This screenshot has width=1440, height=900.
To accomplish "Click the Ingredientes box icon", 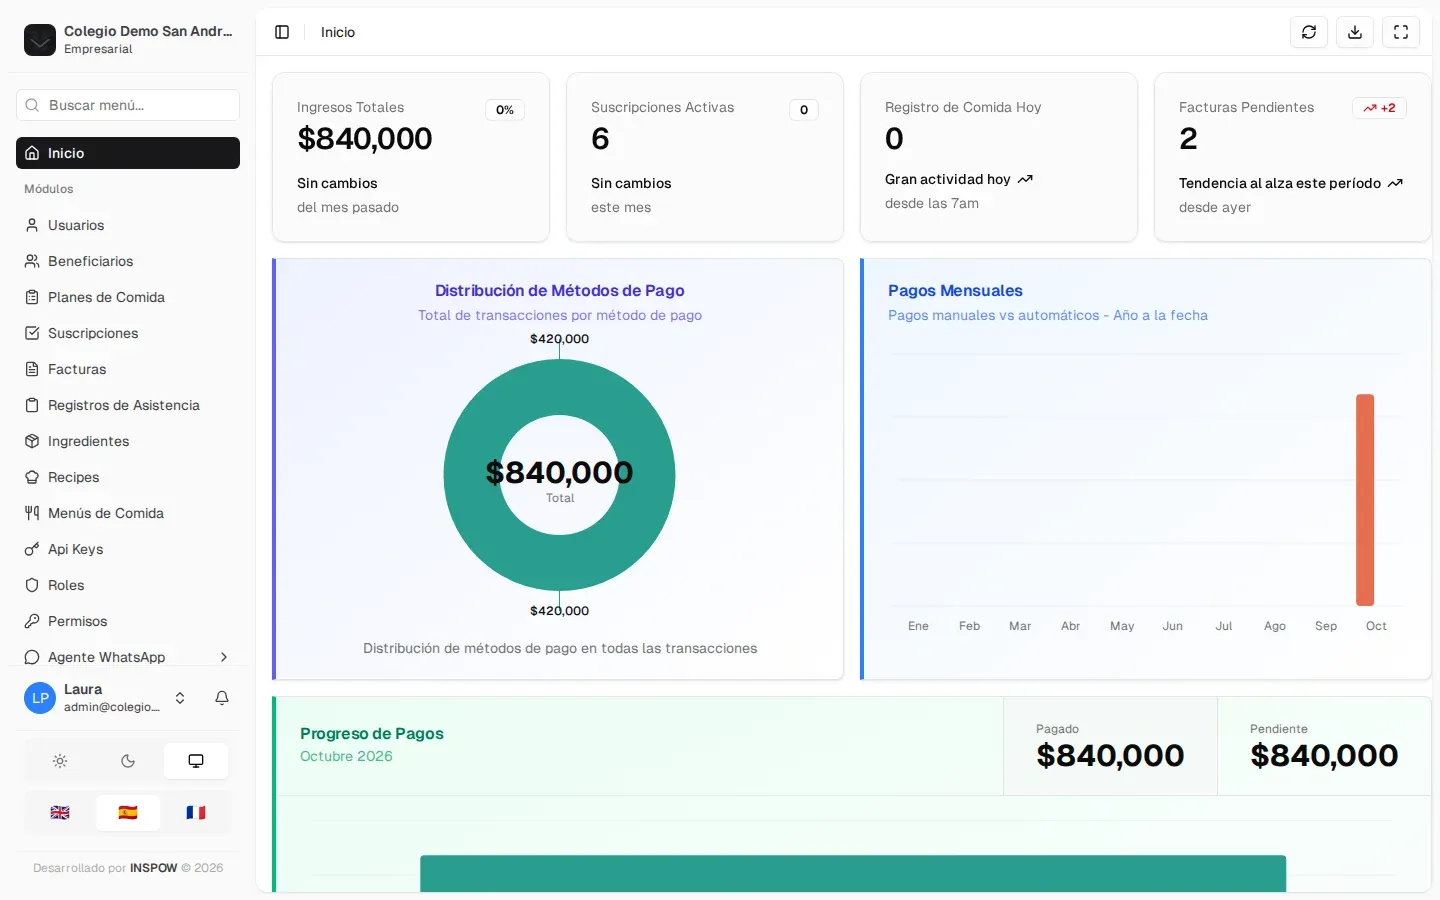I will (x=32, y=441).
